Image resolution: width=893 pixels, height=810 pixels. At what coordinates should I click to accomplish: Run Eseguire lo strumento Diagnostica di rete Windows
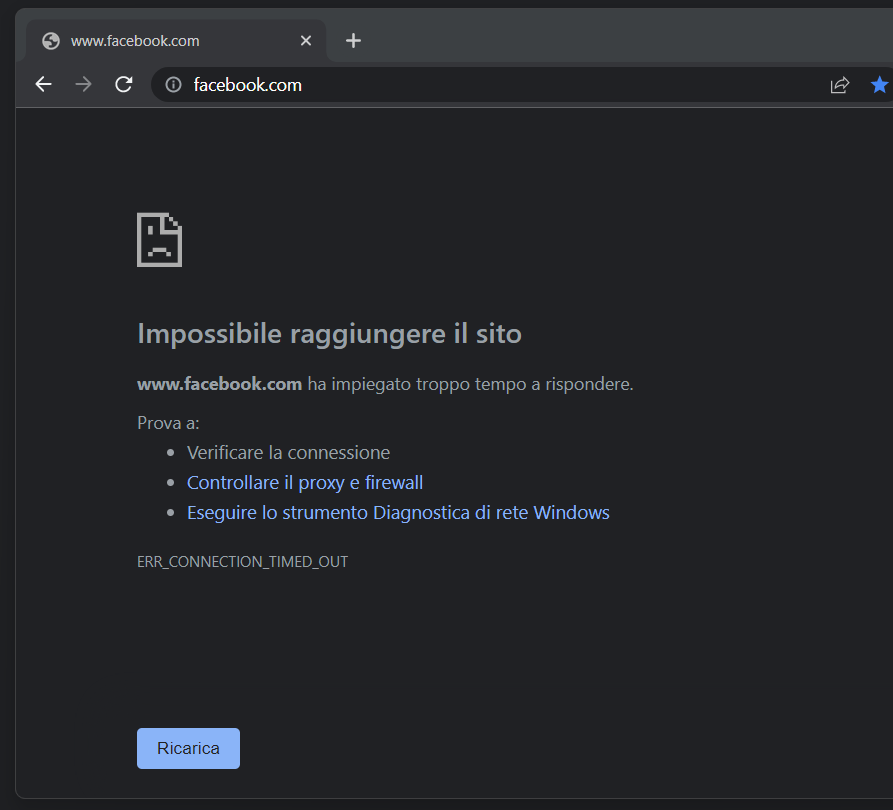point(398,513)
